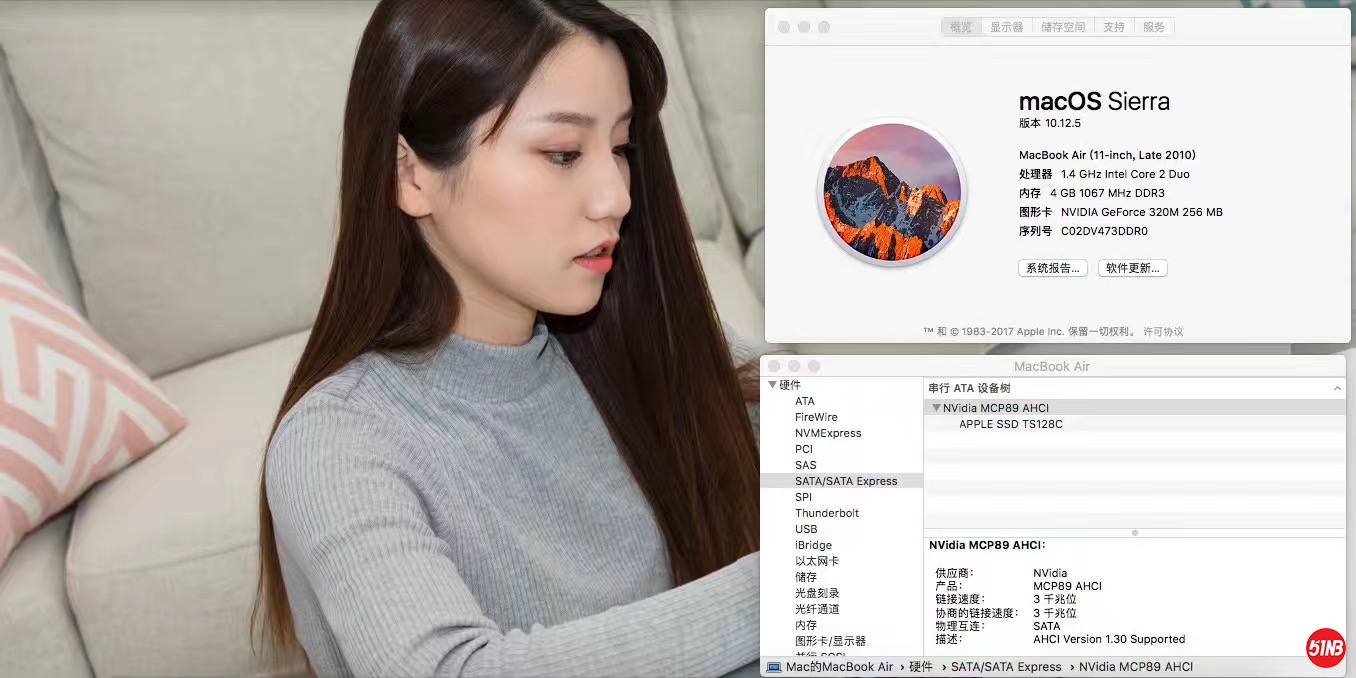Click the laptop icon in the path bar
This screenshot has width=1356, height=678.
[x=774, y=667]
